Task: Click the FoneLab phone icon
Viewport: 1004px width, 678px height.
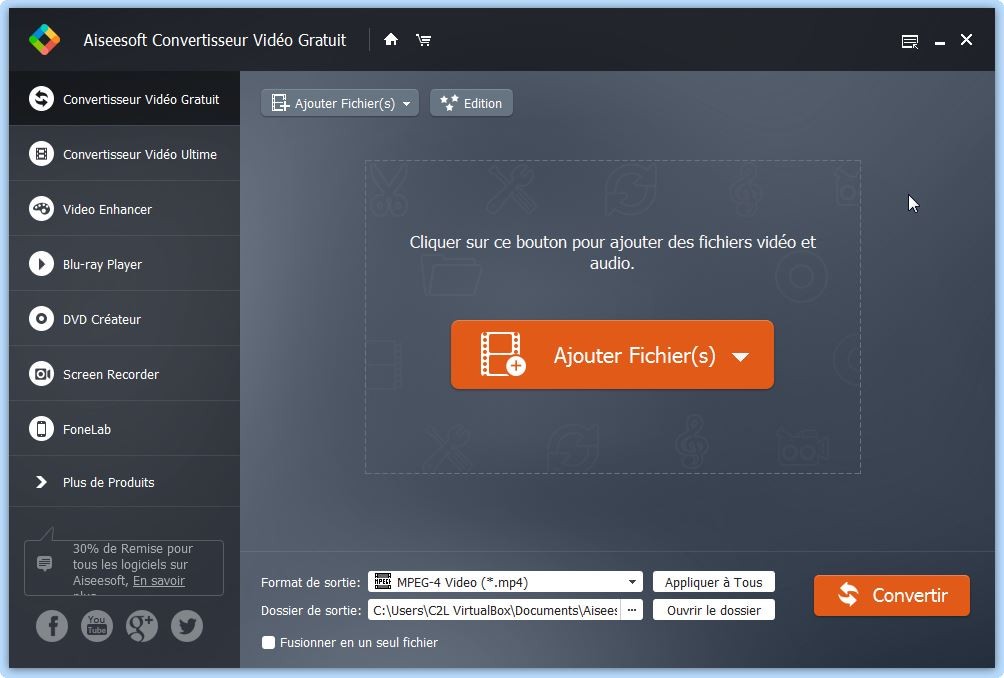Action: point(42,430)
